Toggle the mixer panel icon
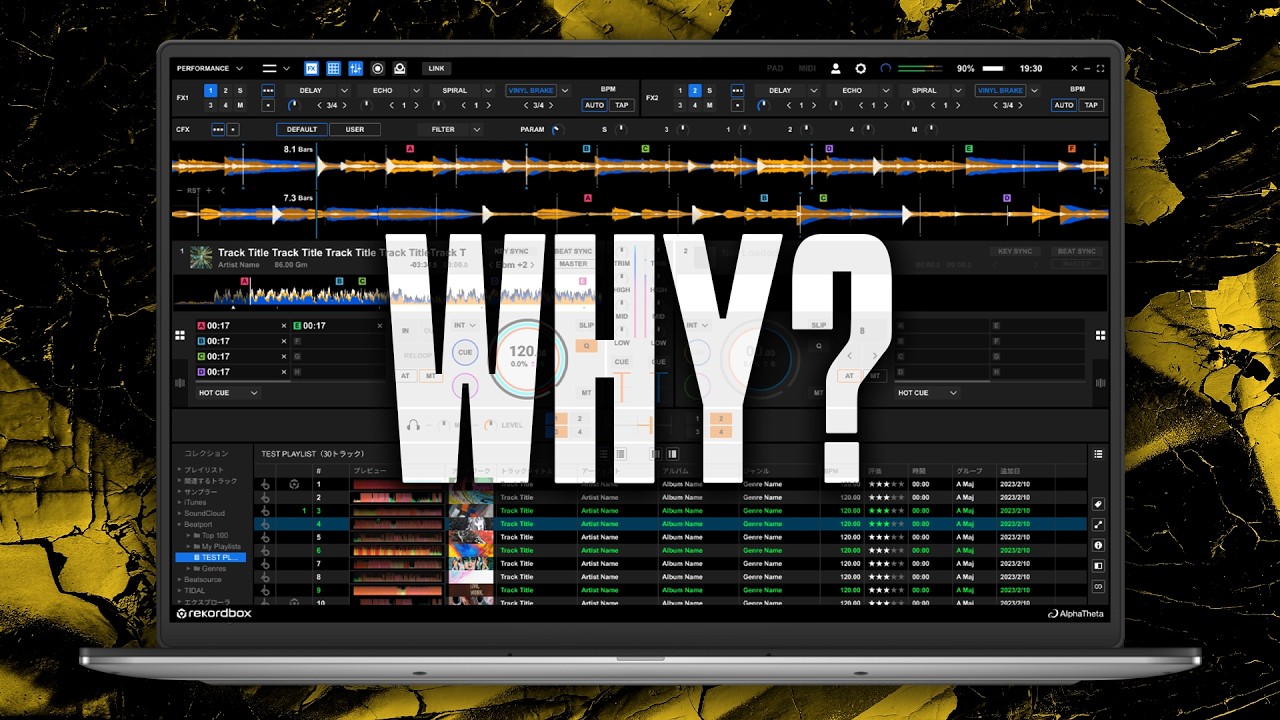Screen dimensions: 1280x720 [356, 69]
